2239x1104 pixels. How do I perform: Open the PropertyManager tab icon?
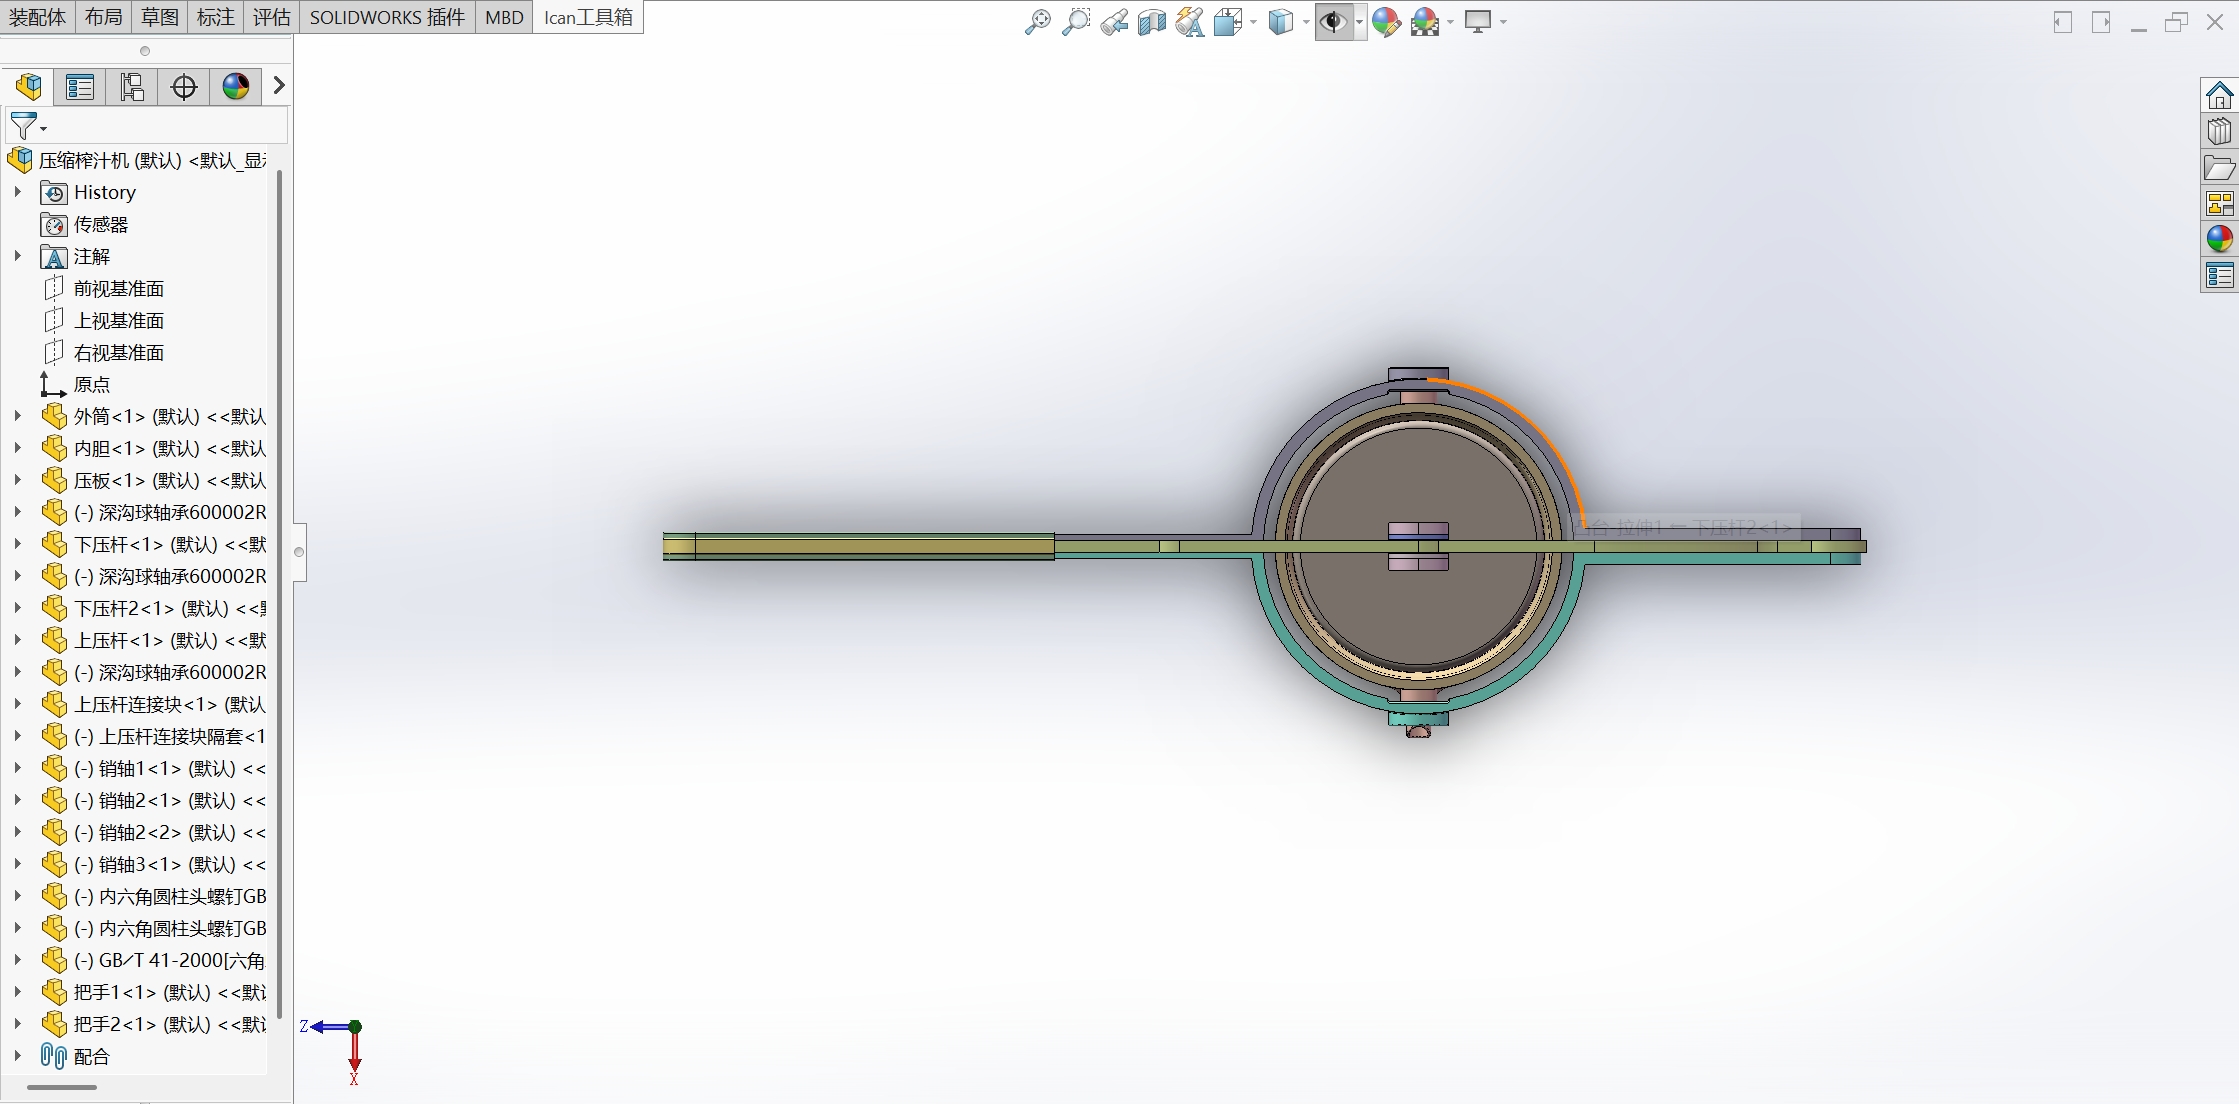80,87
